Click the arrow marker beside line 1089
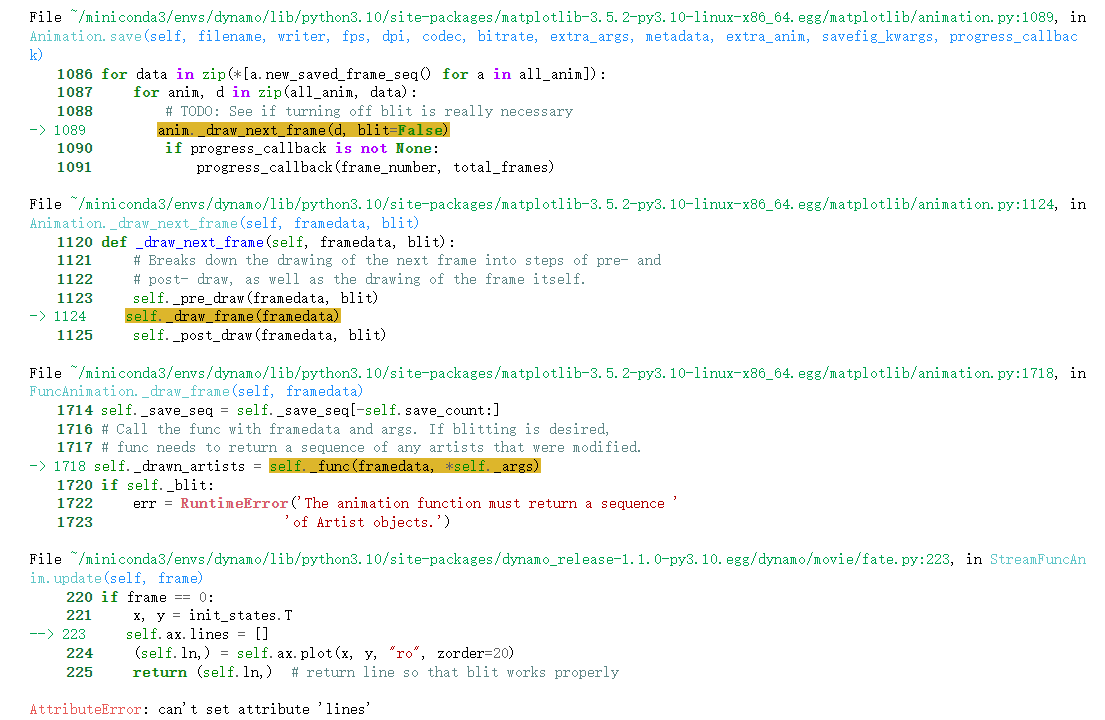 [x=38, y=130]
